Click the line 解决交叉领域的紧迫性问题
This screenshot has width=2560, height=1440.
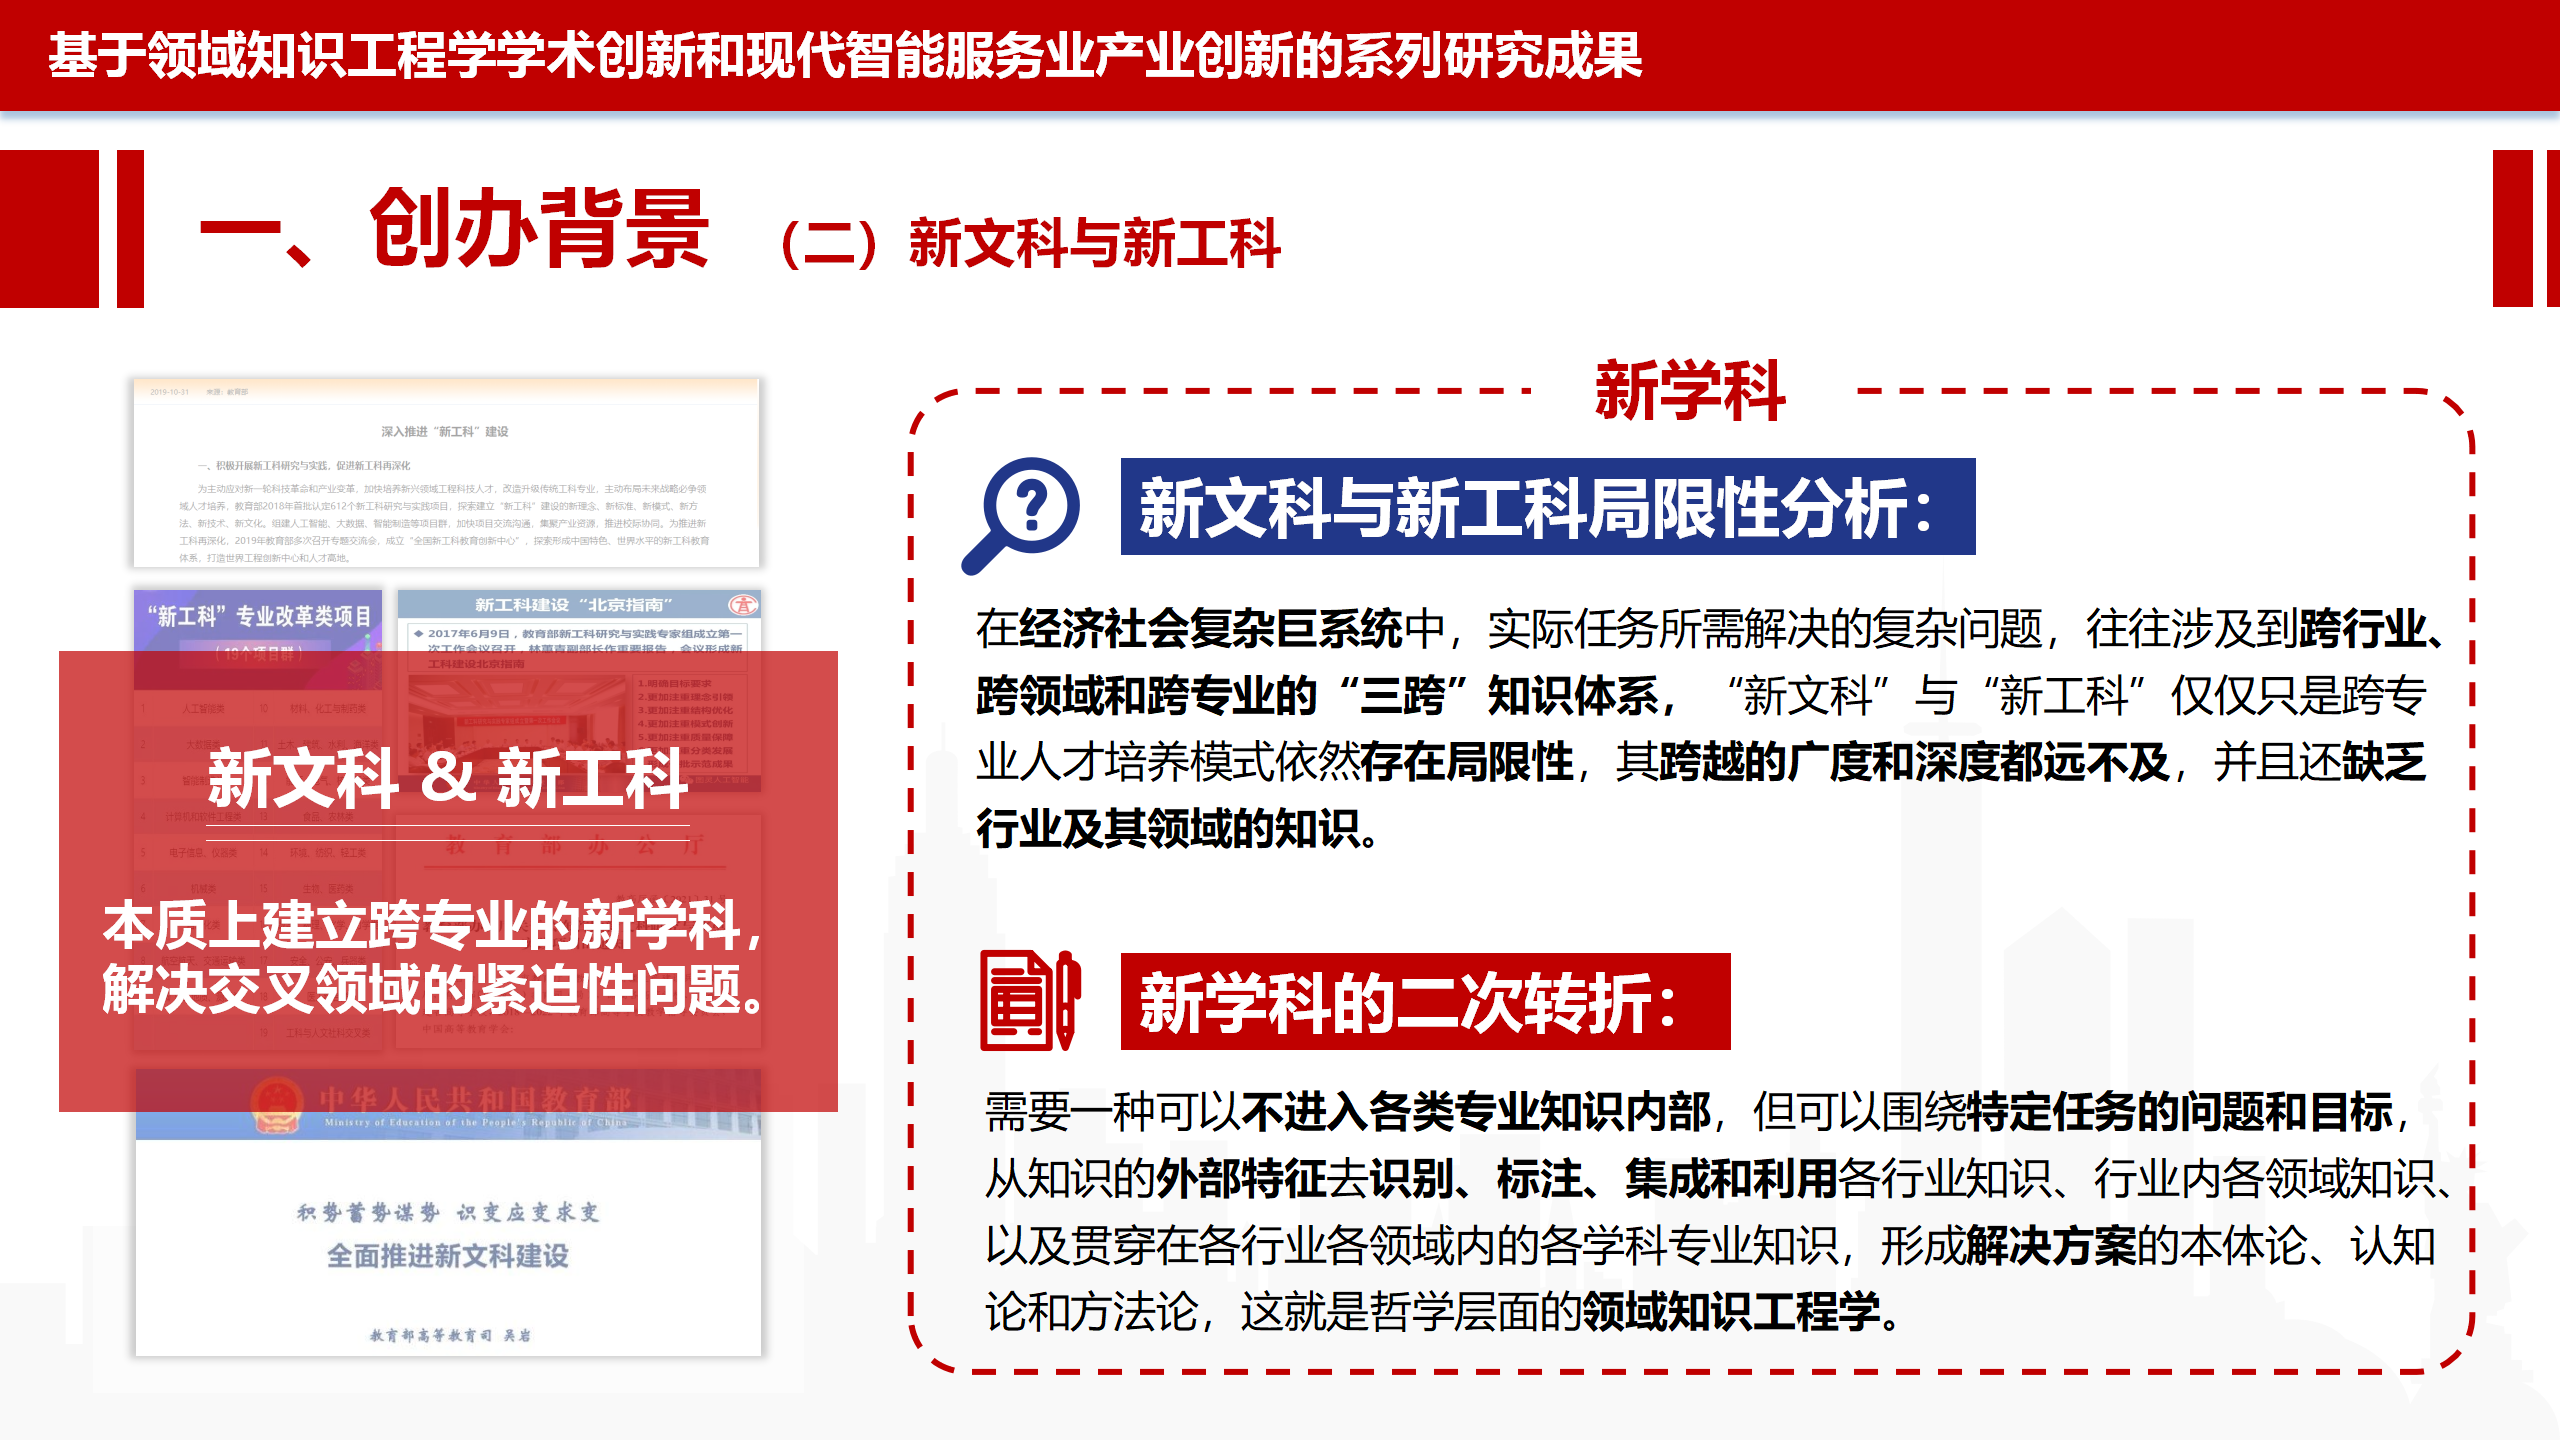point(432,990)
